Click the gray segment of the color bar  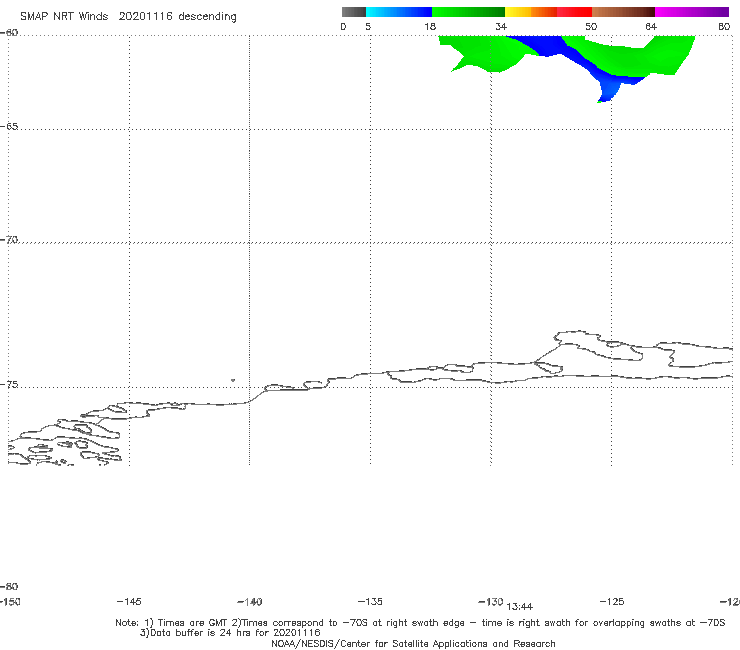point(354,12)
